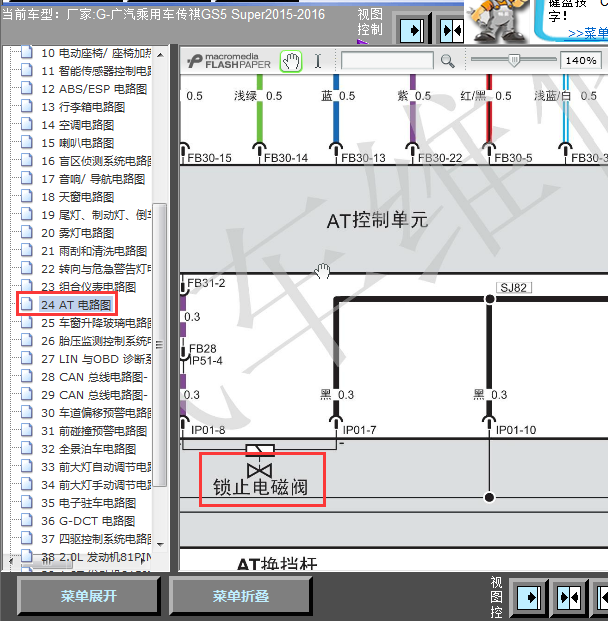Click the FlashPaper search text field
This screenshot has height=621, width=608.
click(387, 61)
